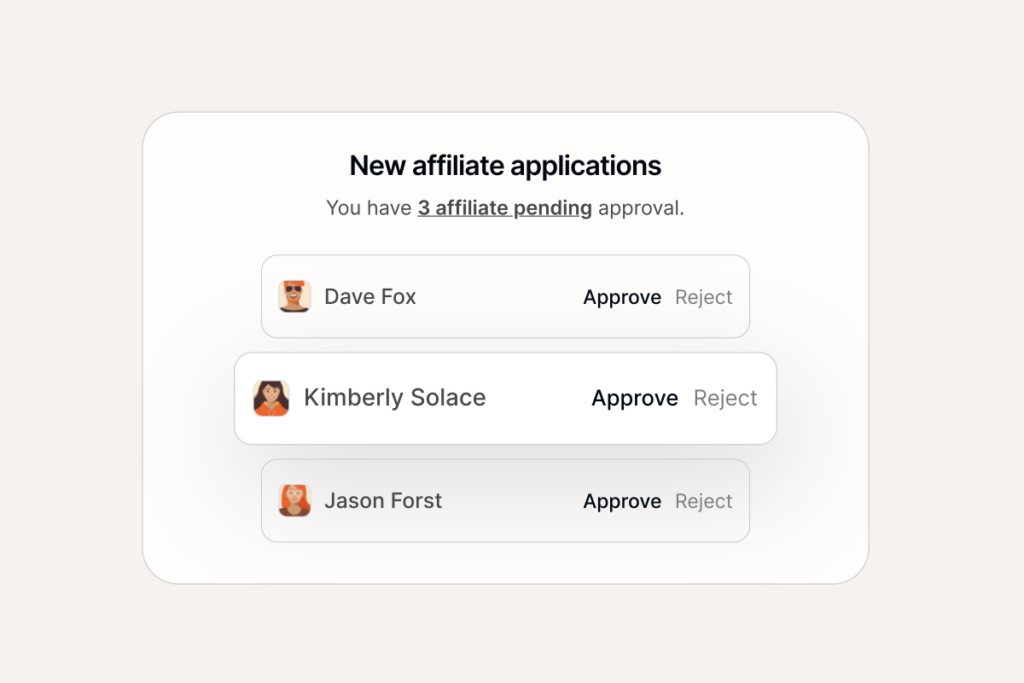The width and height of the screenshot is (1024, 683).
Task: Reject Jason Forst's affiliate application
Action: (703, 500)
